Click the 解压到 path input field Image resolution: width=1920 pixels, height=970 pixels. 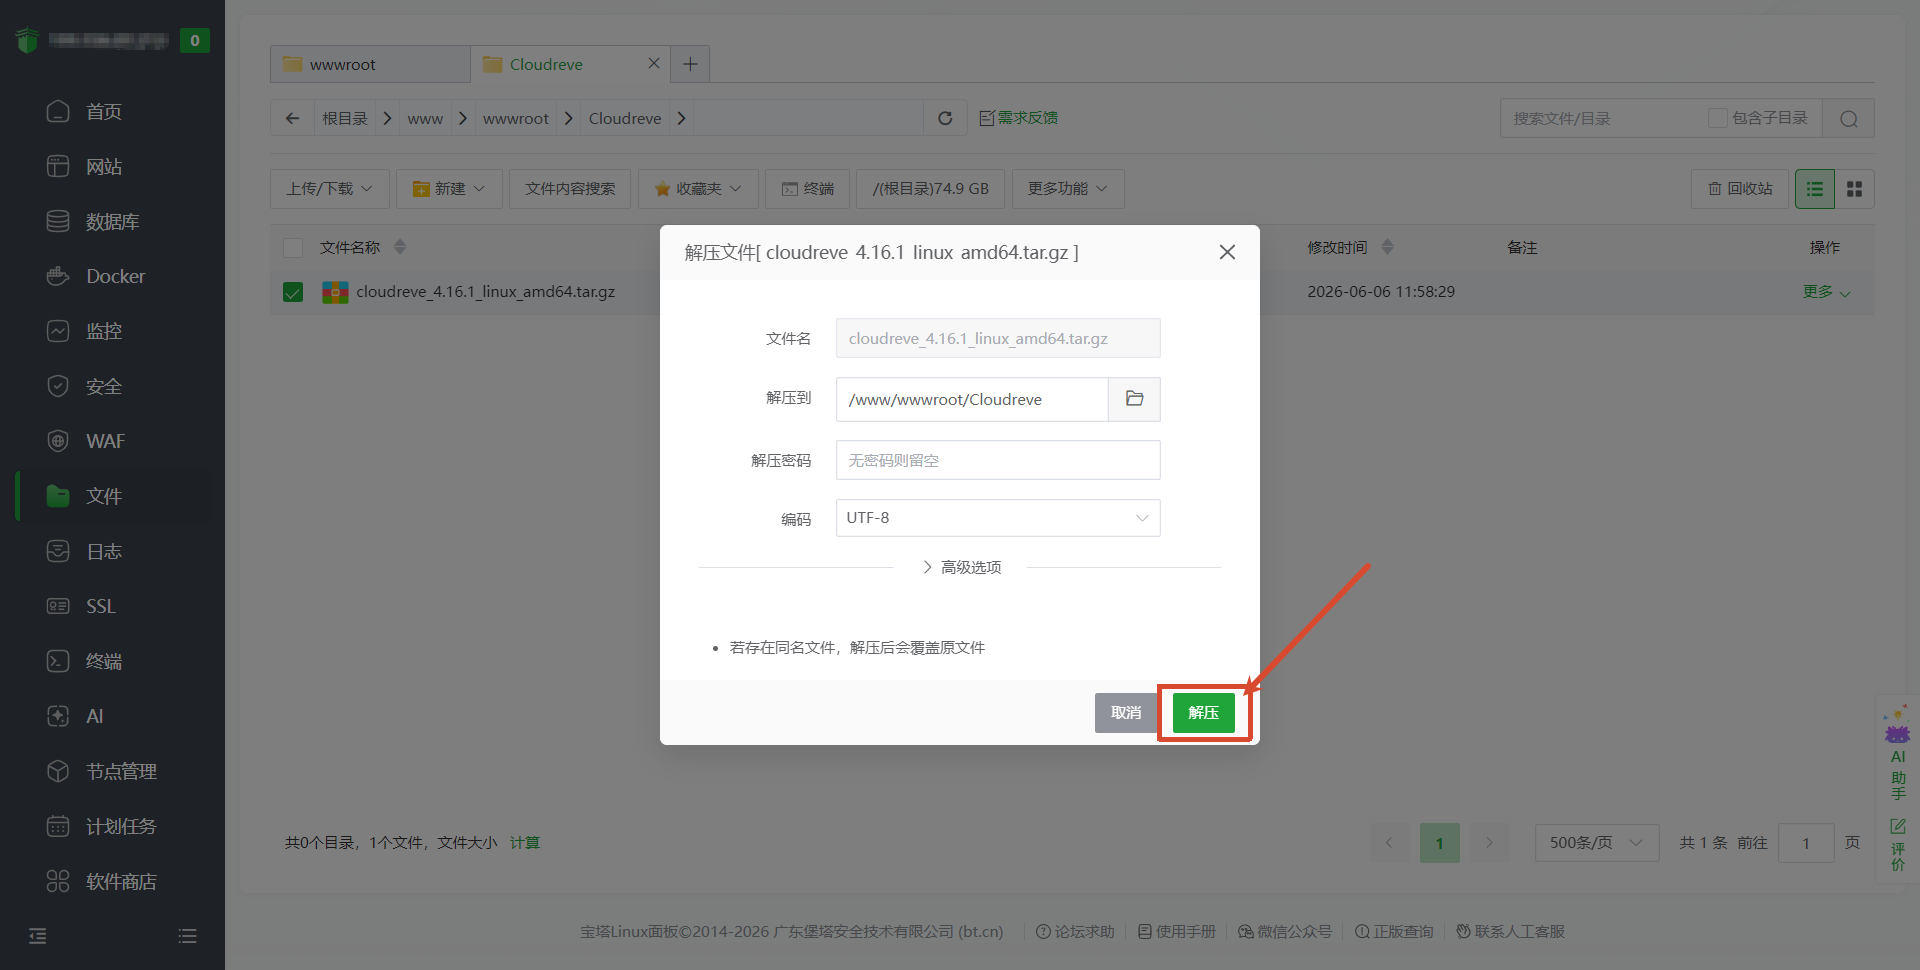pyautogui.click(x=972, y=399)
